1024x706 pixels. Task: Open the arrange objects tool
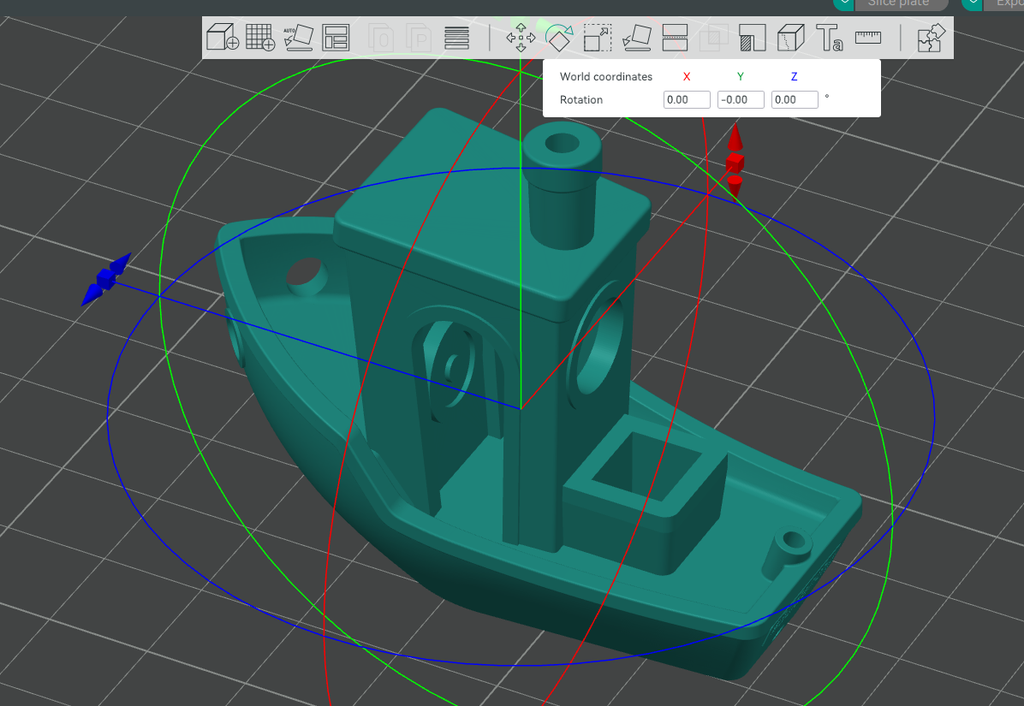(336, 38)
